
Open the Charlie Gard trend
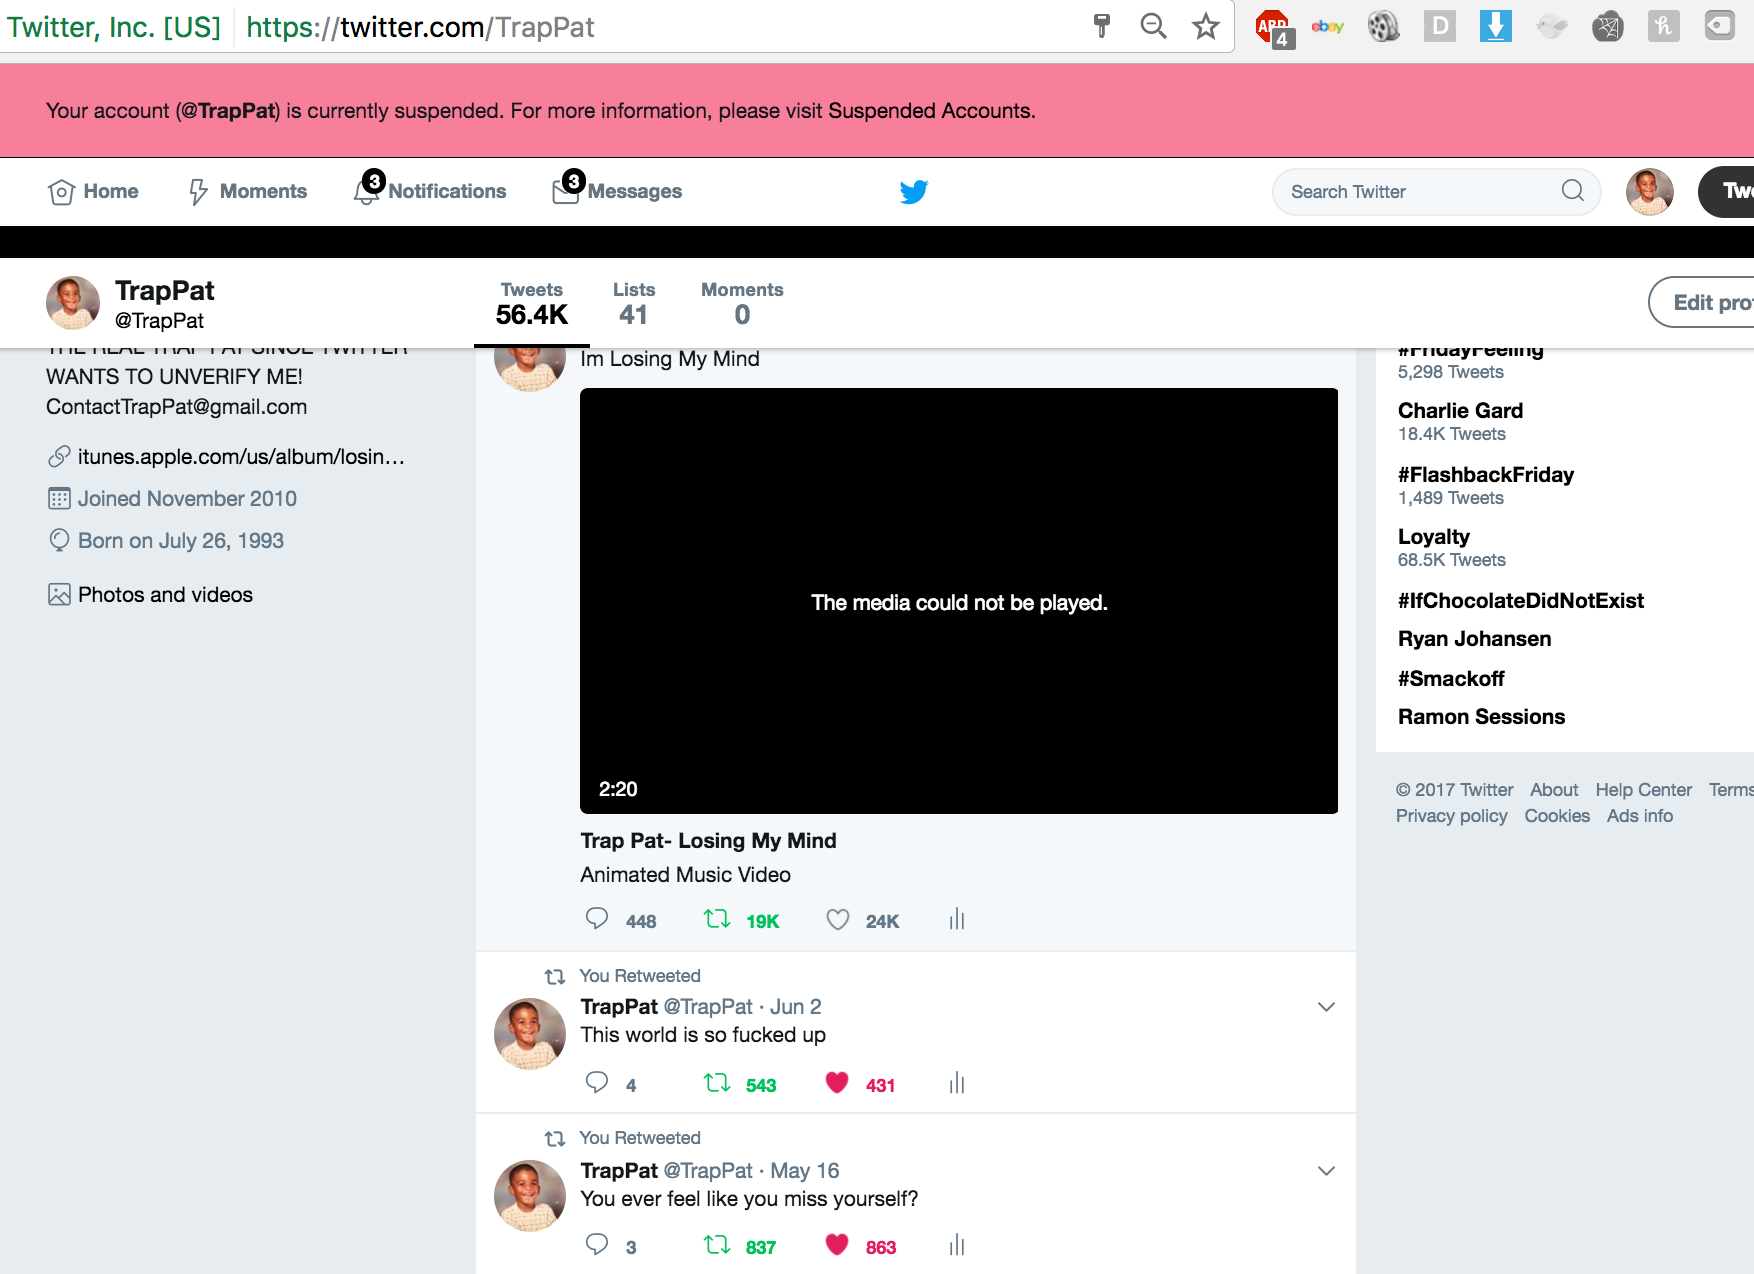pos(1460,411)
